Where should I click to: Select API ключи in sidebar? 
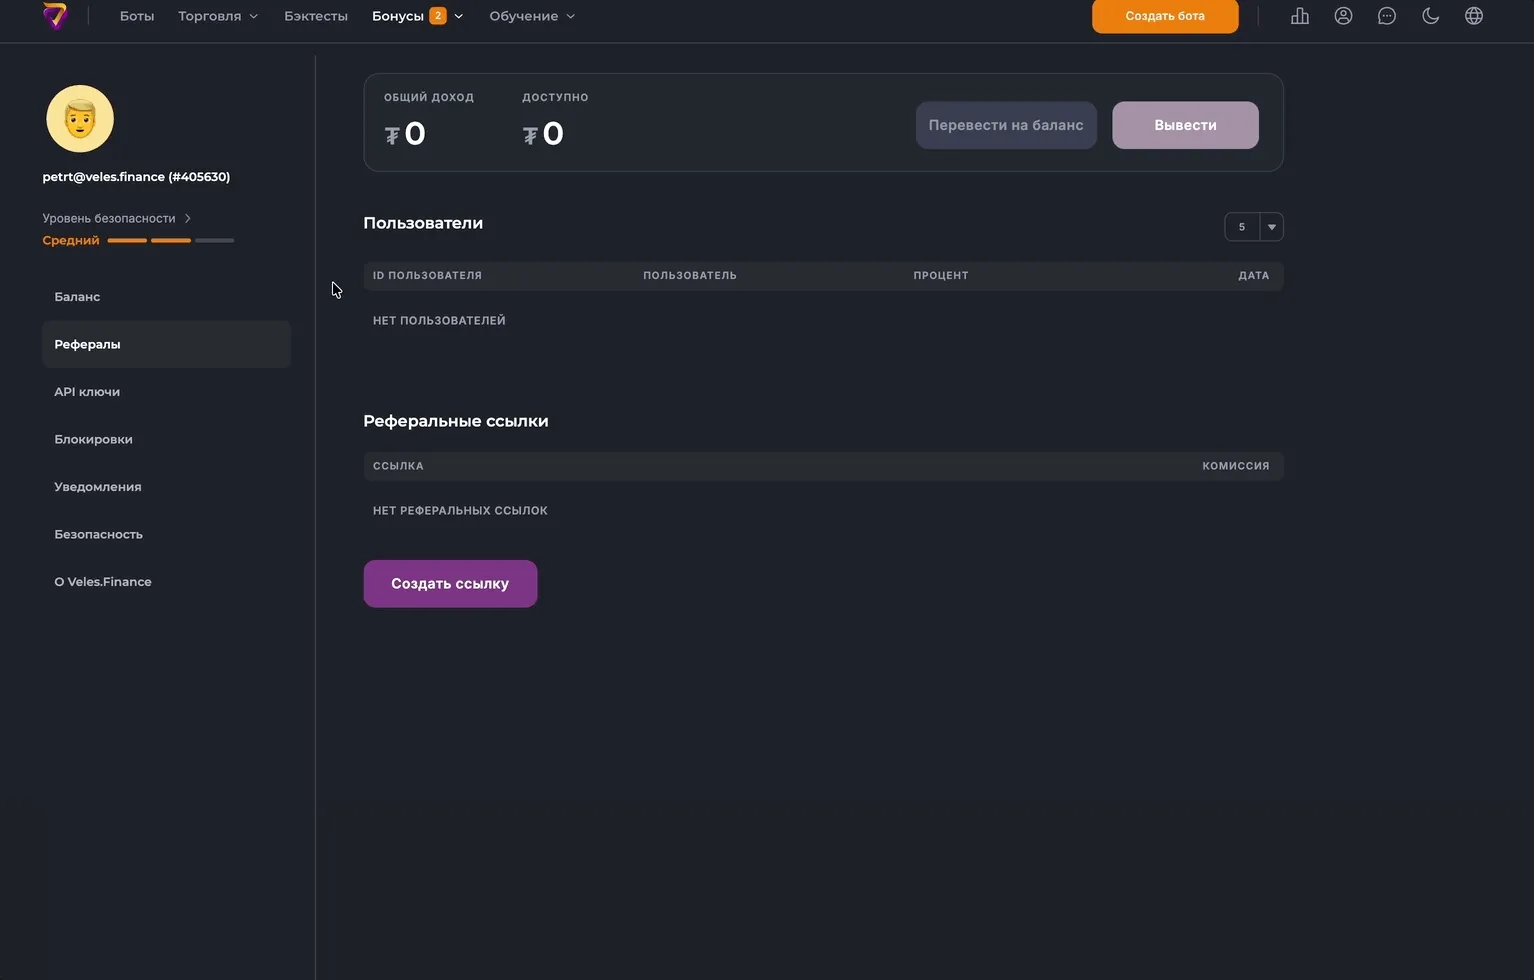point(87,392)
